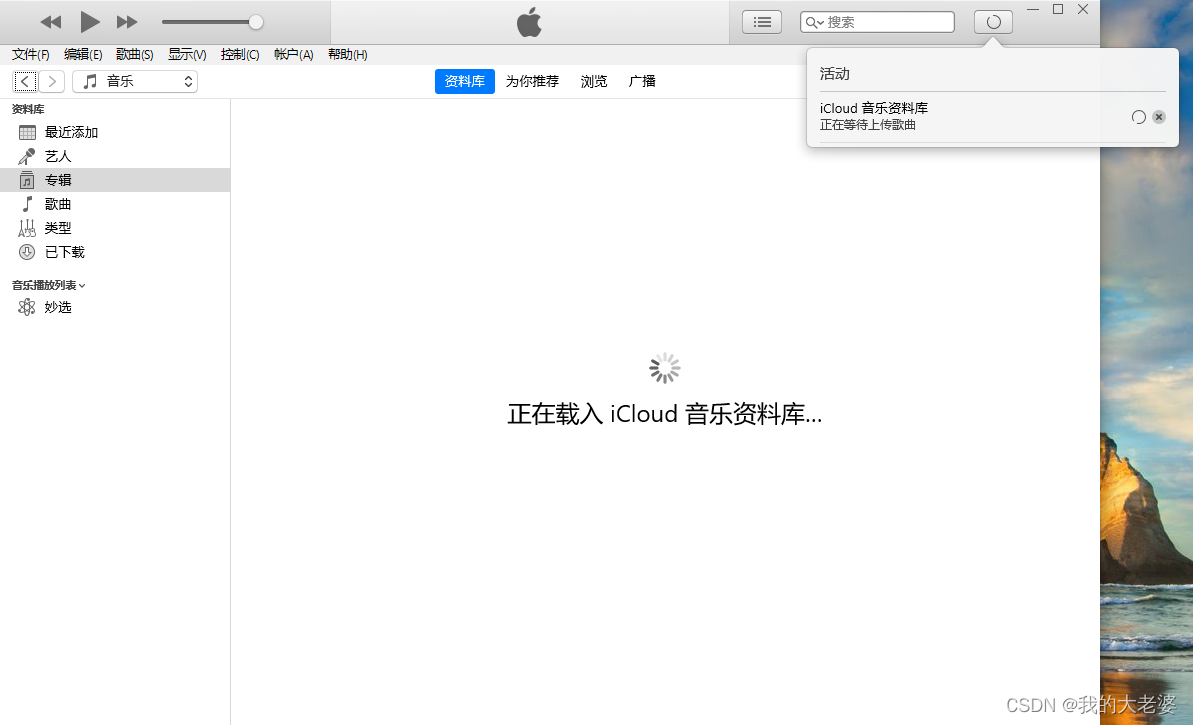The image size is (1193, 725).
Task: Select 专辑 in sidebar
Action: pyautogui.click(x=115, y=180)
